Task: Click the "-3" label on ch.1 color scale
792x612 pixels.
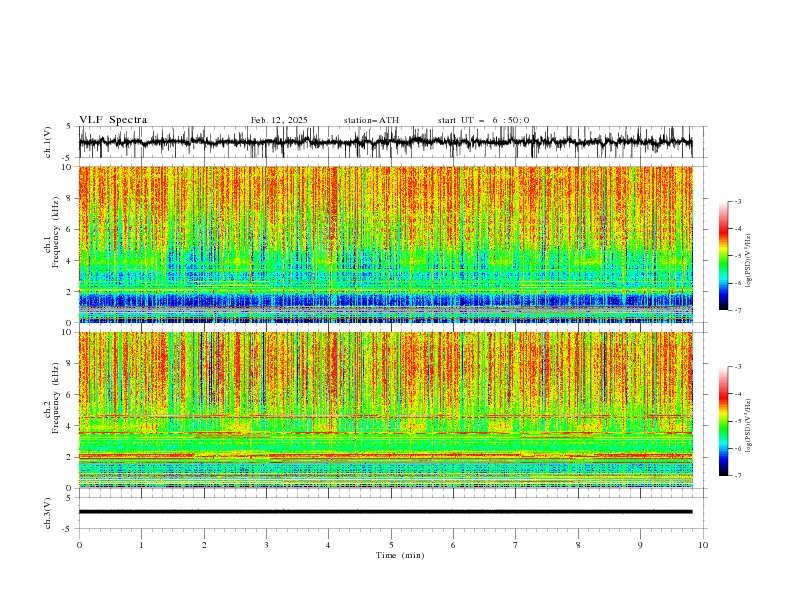Action: coord(738,201)
